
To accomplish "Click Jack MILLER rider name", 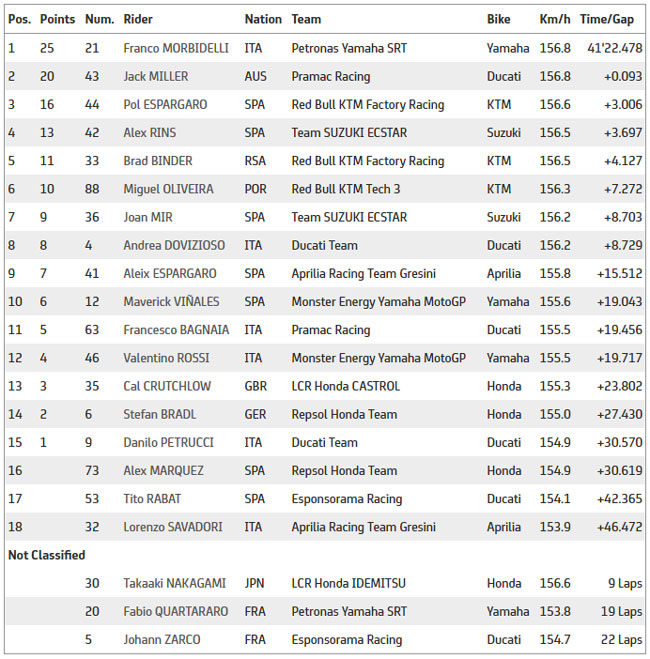I will (x=155, y=76).
